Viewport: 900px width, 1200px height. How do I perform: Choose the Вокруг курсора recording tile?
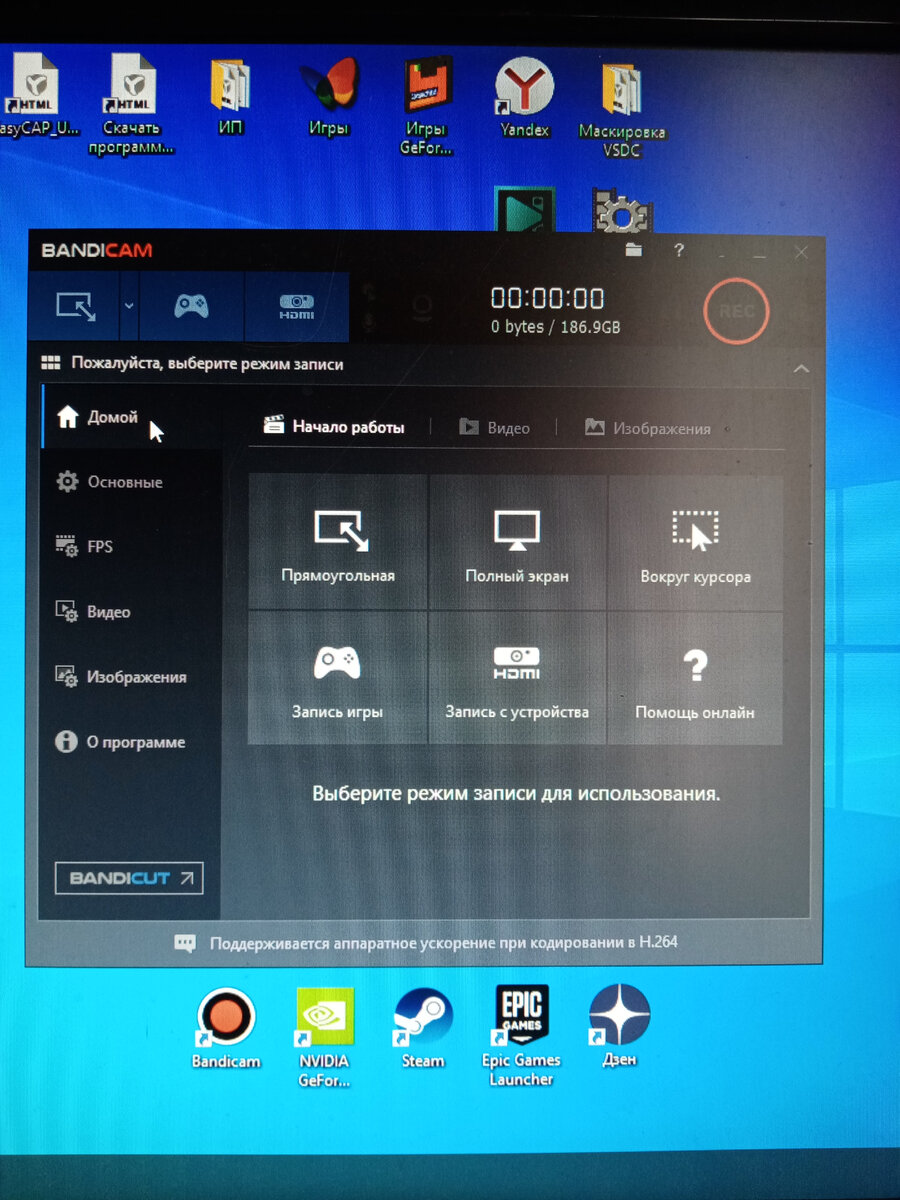tap(695, 542)
